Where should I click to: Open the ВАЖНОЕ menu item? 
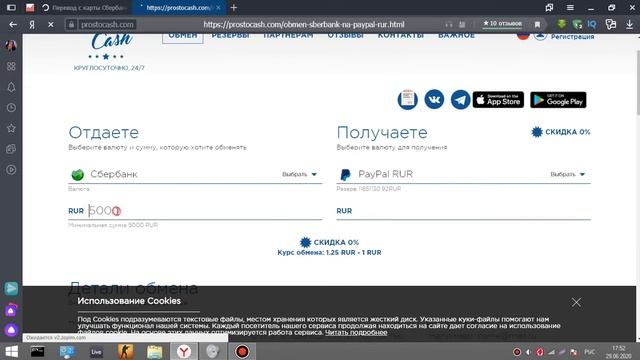coord(456,36)
